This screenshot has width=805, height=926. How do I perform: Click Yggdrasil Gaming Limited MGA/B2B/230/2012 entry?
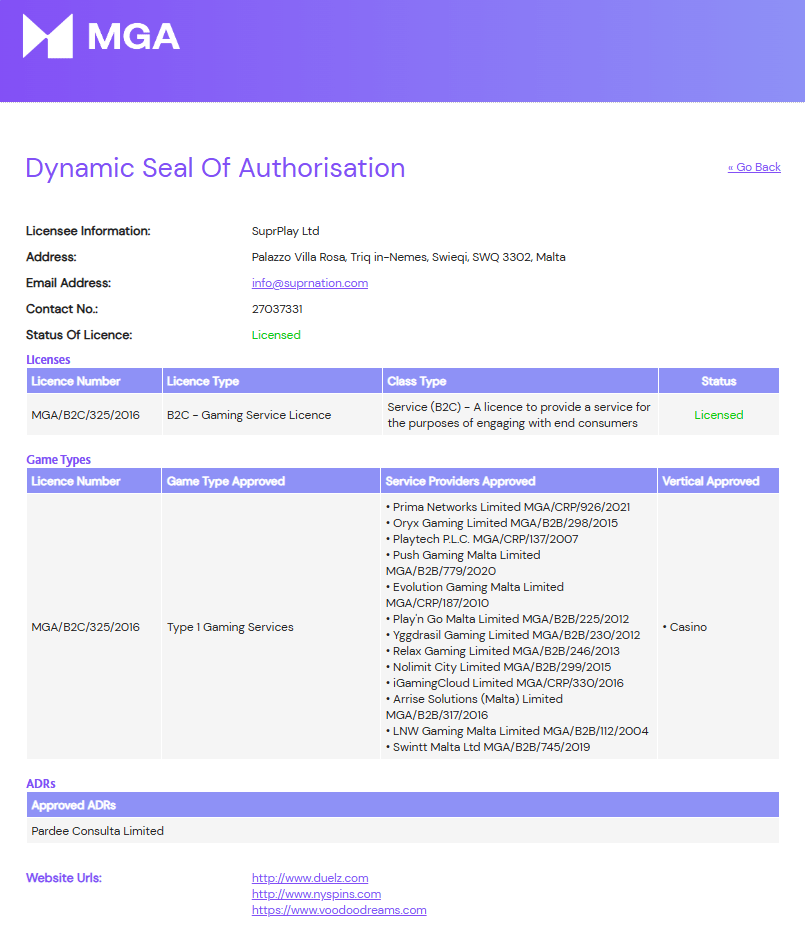(x=513, y=635)
